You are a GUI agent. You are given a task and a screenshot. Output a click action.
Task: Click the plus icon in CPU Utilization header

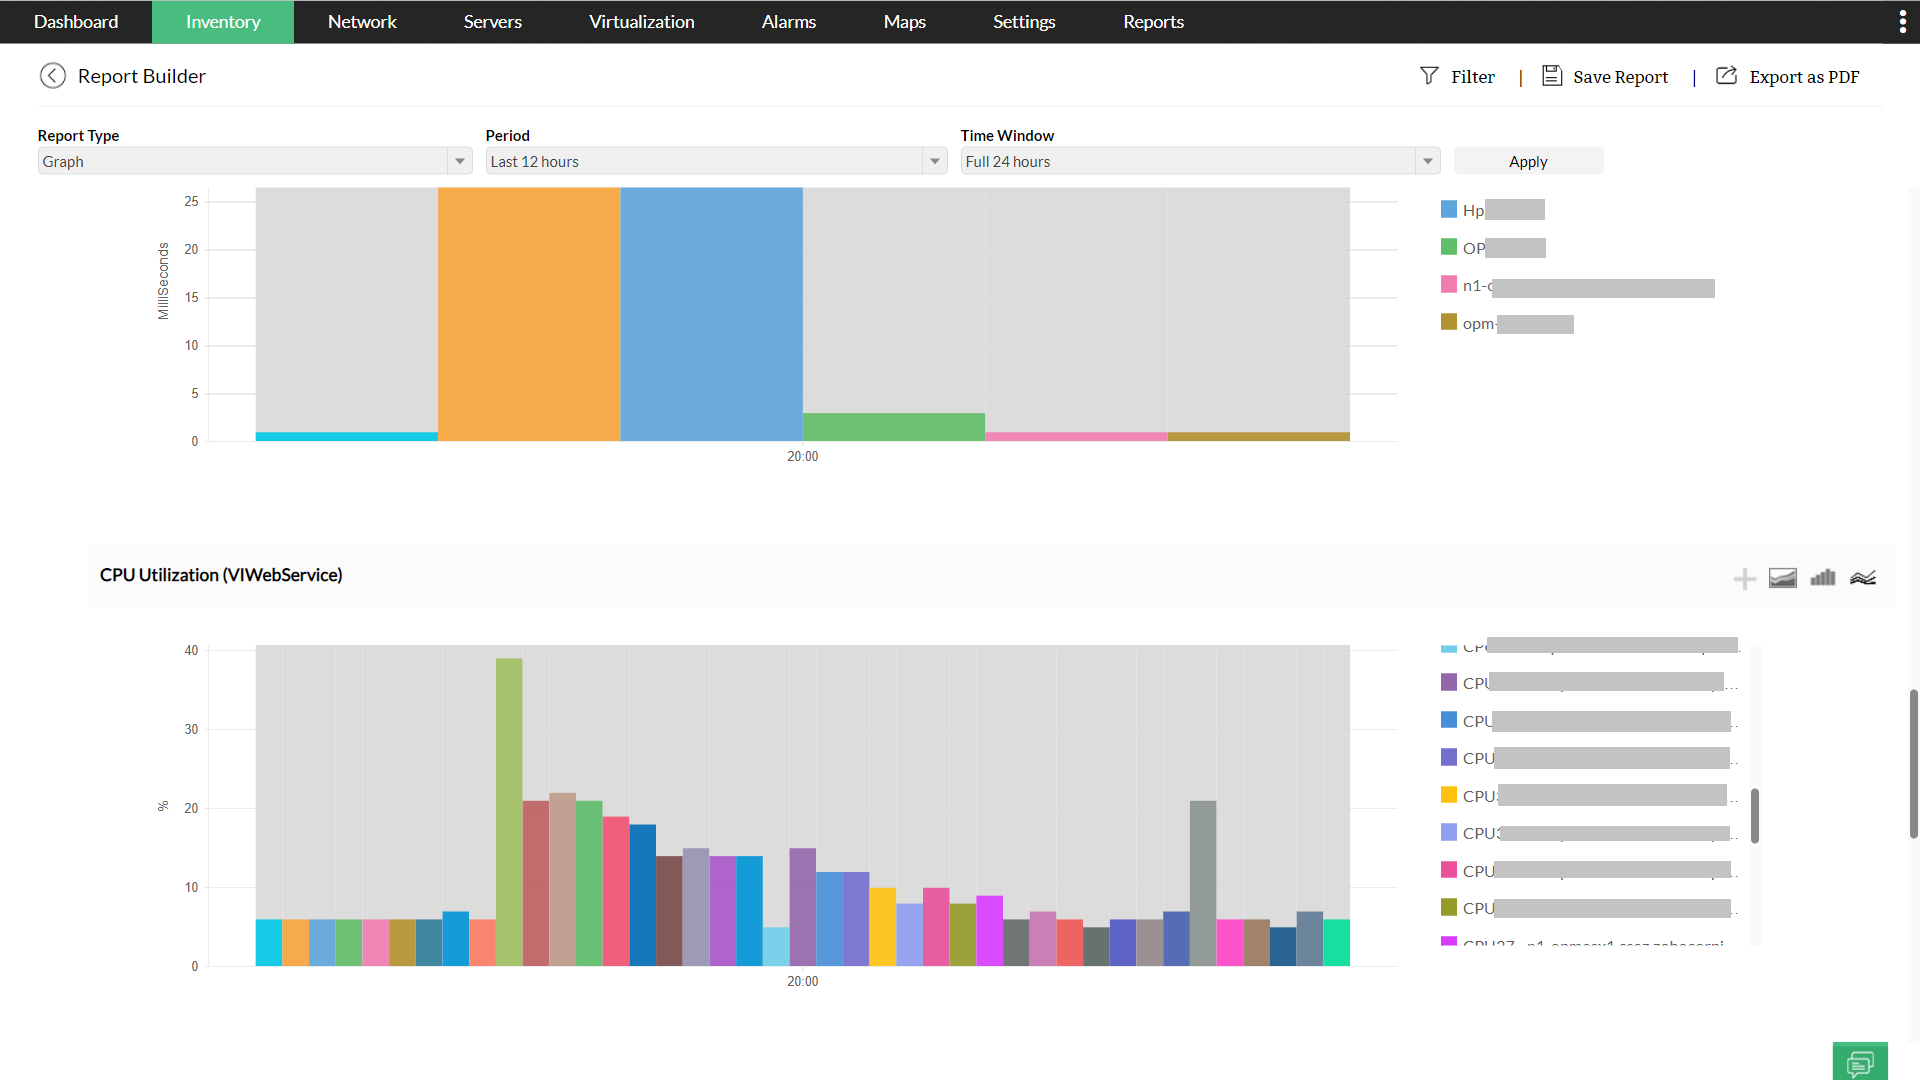(x=1744, y=579)
